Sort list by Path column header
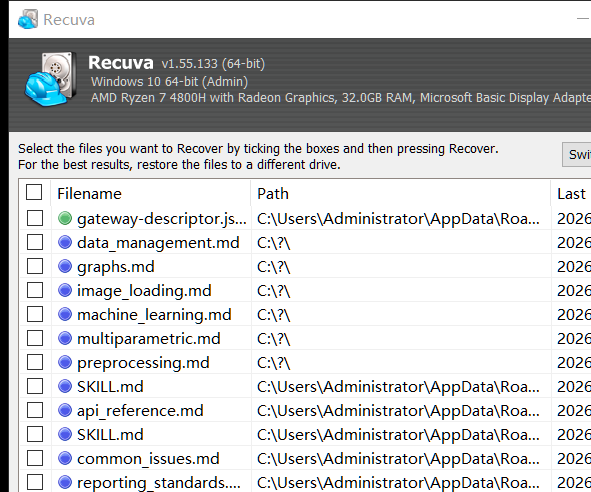 [x=401, y=193]
